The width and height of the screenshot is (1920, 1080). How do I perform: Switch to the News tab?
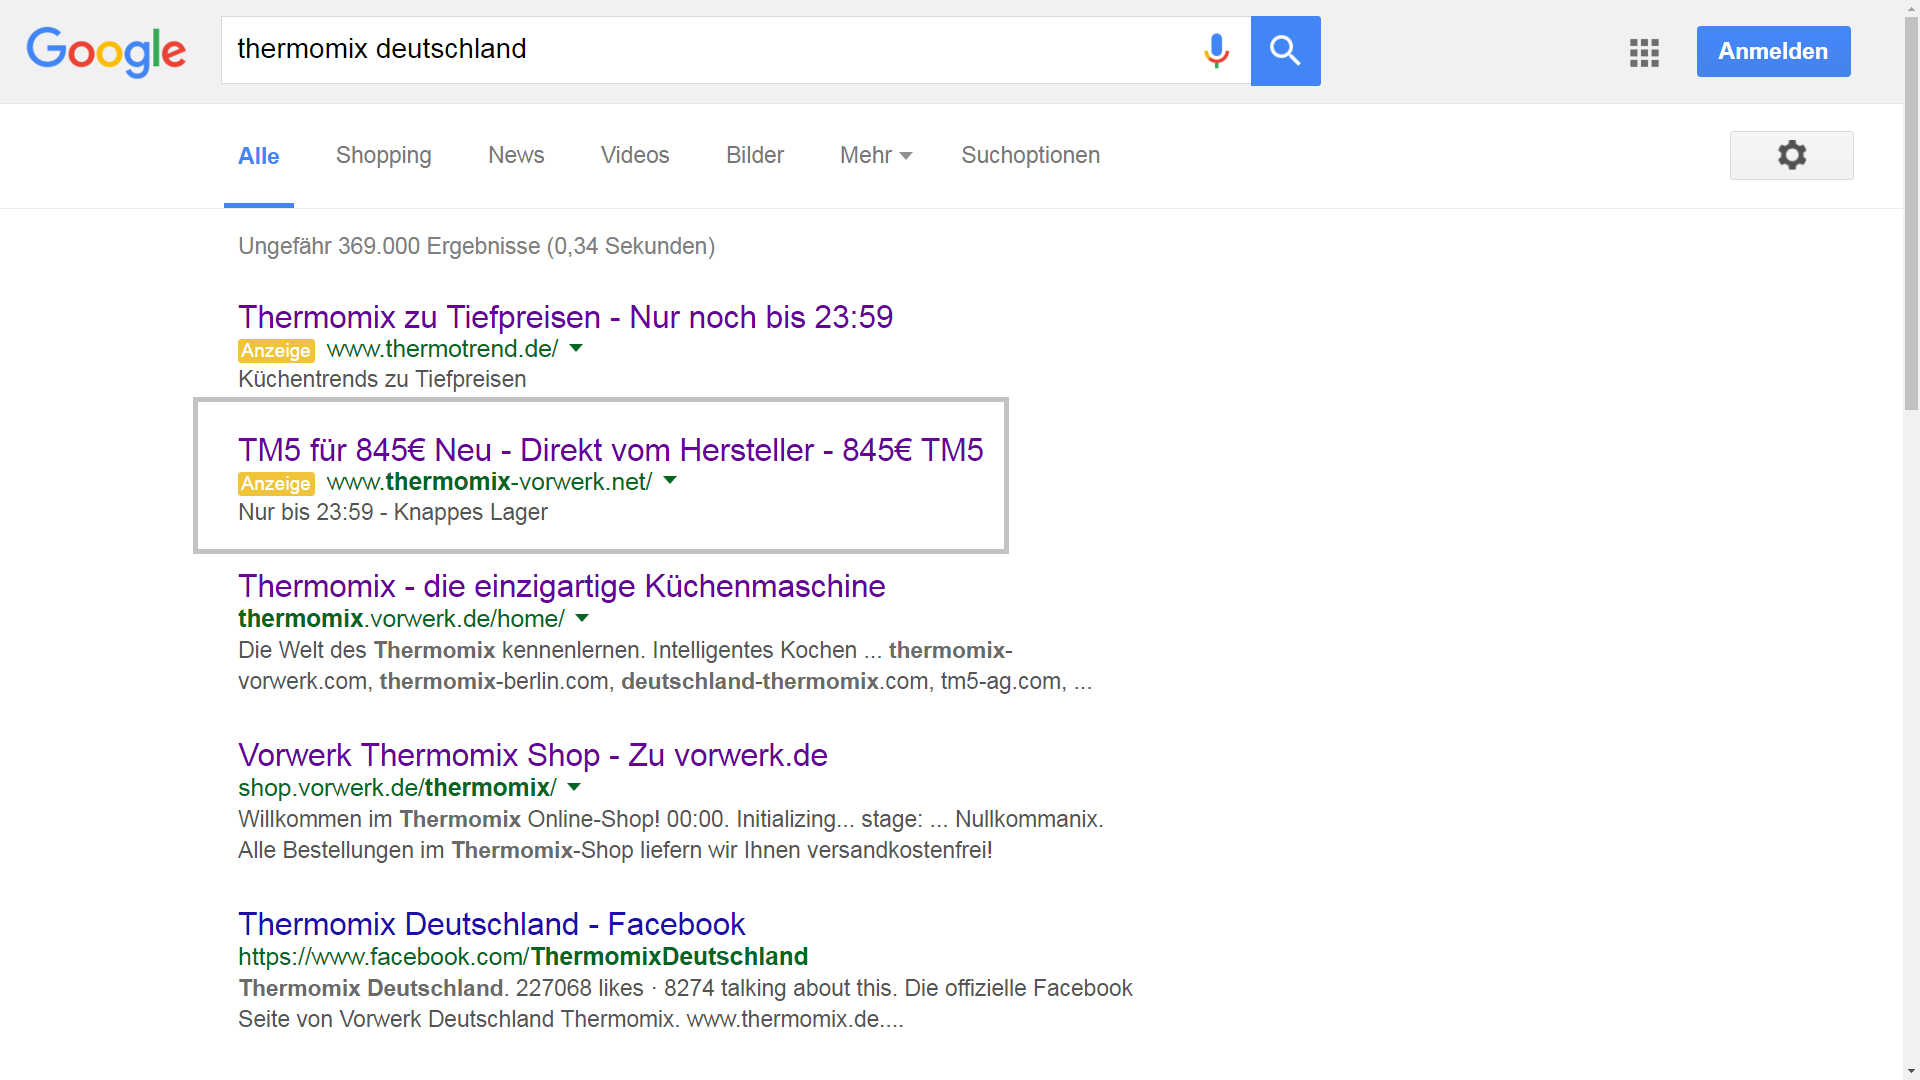[x=516, y=156]
